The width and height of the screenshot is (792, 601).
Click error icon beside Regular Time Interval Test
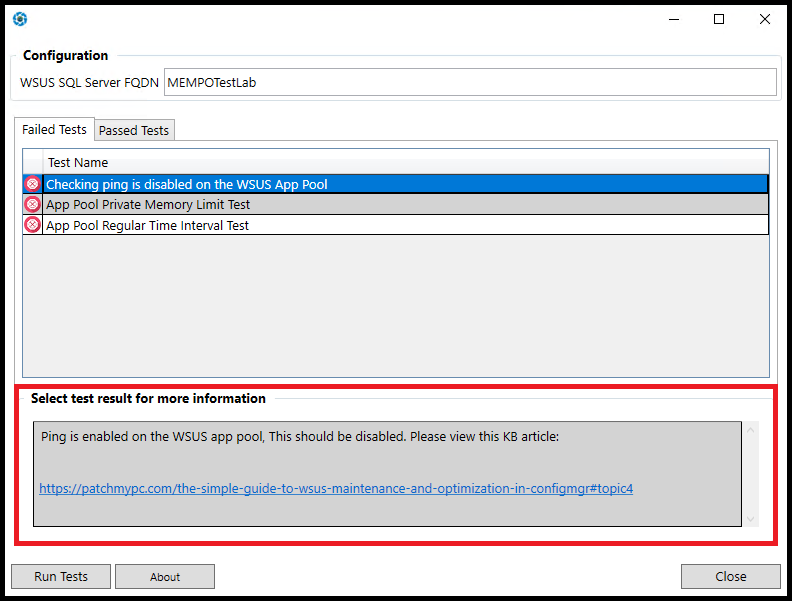[32, 225]
